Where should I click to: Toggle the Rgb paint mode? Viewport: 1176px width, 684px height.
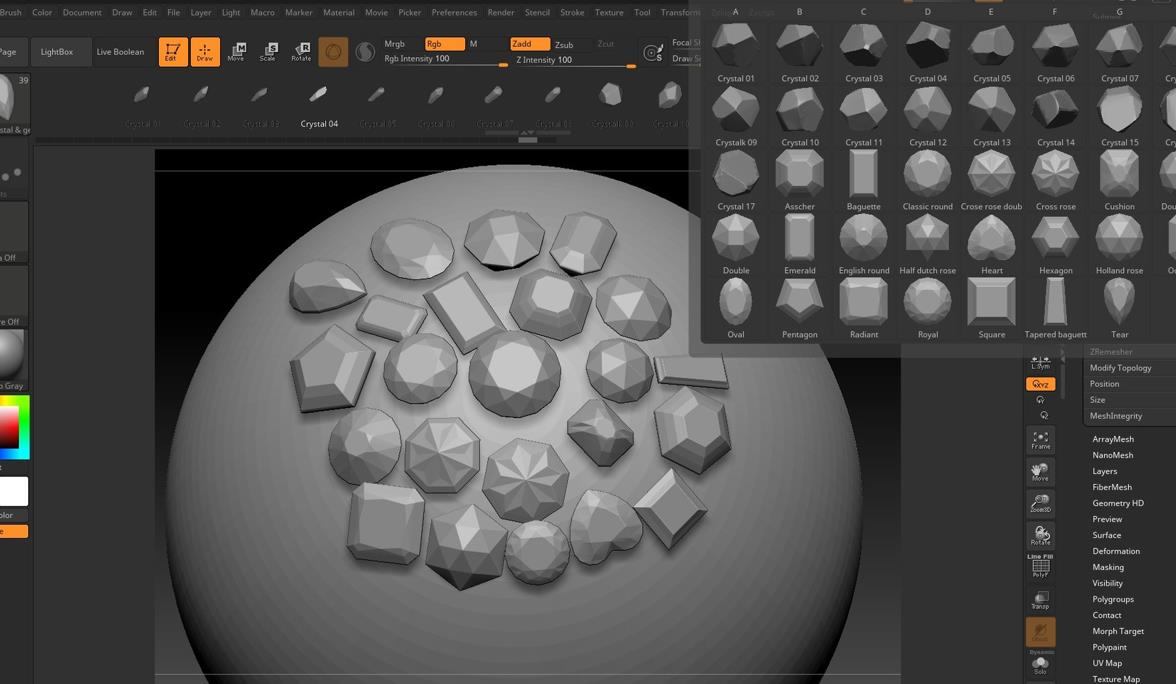[x=445, y=44]
